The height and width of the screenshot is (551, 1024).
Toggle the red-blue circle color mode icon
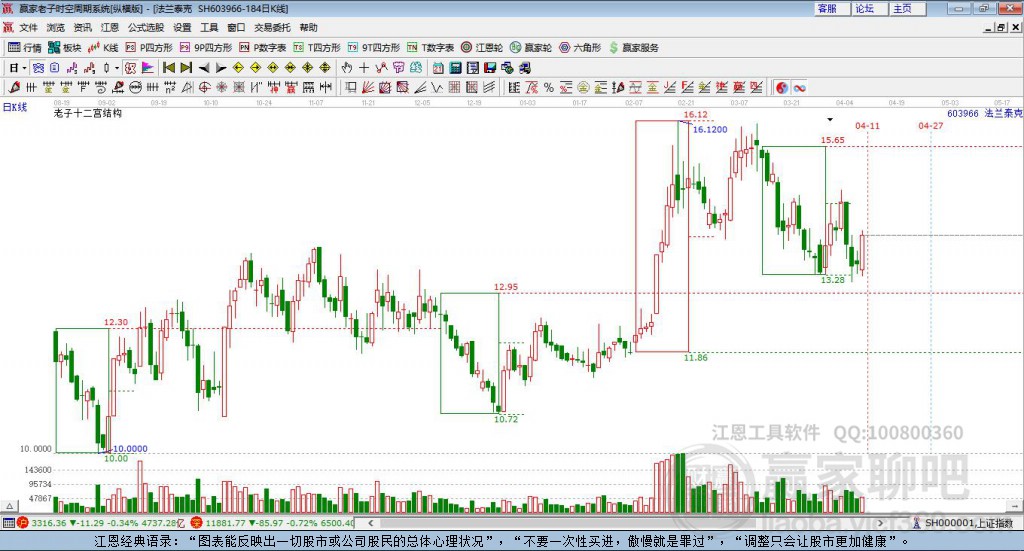click(781, 87)
